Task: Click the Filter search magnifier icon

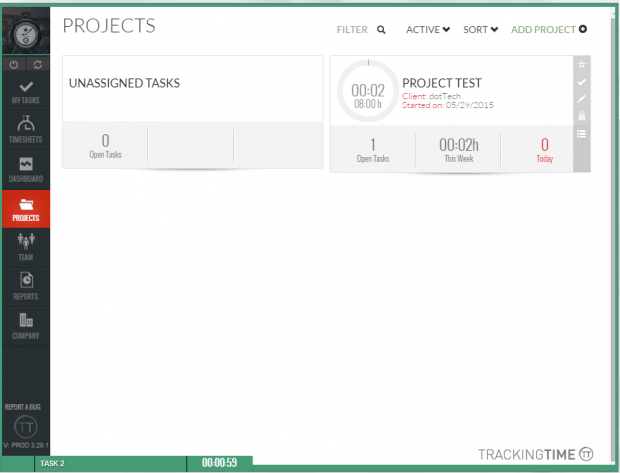Action: (381, 30)
